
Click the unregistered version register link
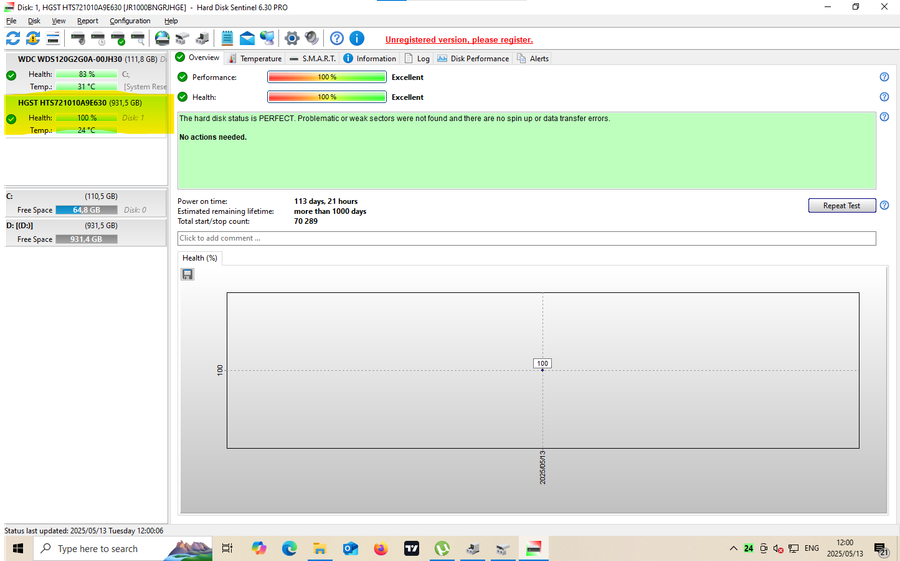click(x=459, y=40)
